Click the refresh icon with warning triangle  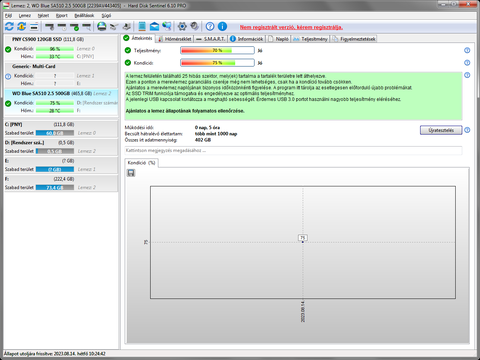click(21, 26)
